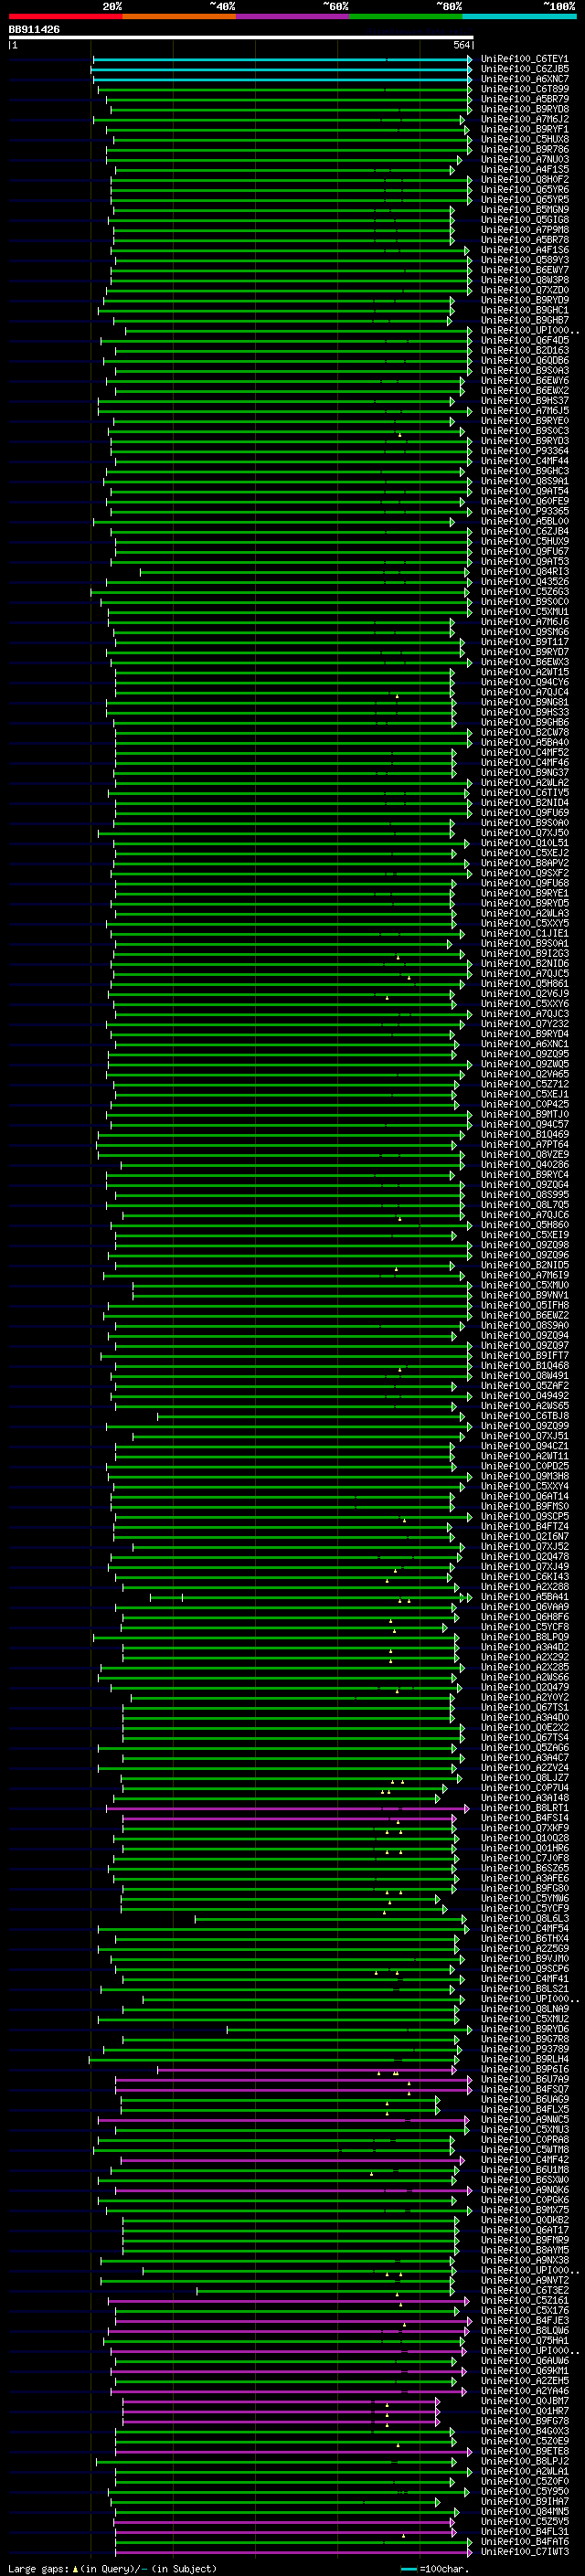Select hit label UniRef100_C6TBJ8
Image resolution: width=585 pixels, height=2576 pixels.
(x=525, y=1416)
